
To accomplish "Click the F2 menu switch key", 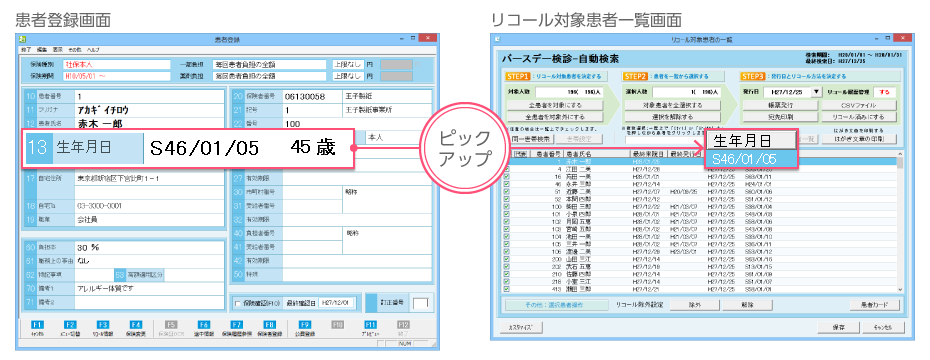I will point(70,328).
